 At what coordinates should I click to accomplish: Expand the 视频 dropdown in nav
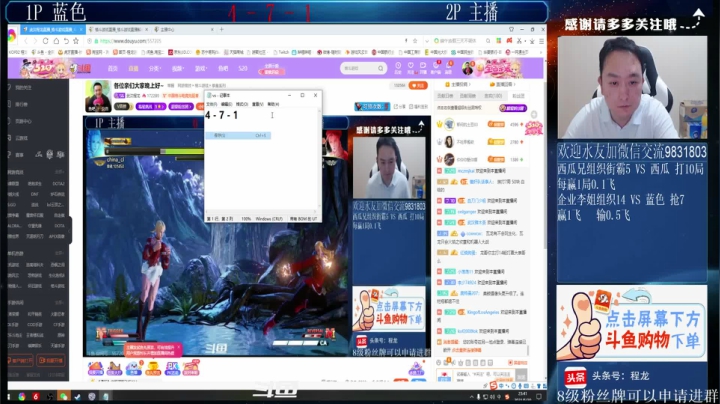pos(177,68)
